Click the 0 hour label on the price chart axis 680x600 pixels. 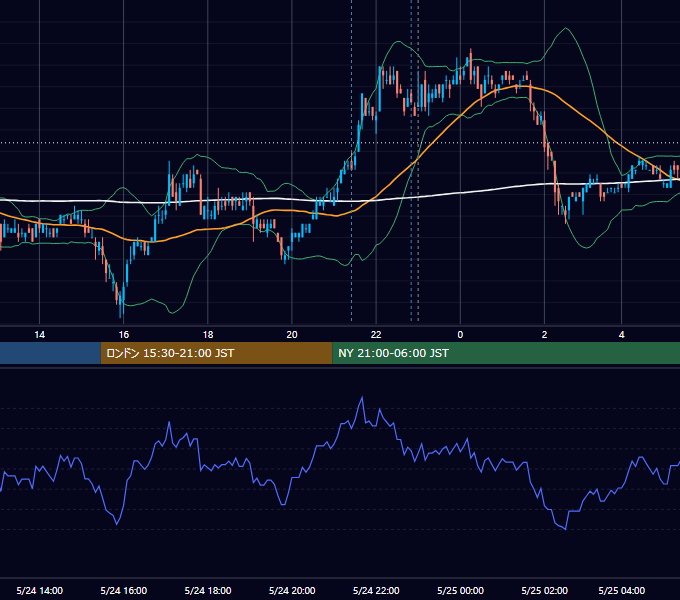(x=460, y=335)
